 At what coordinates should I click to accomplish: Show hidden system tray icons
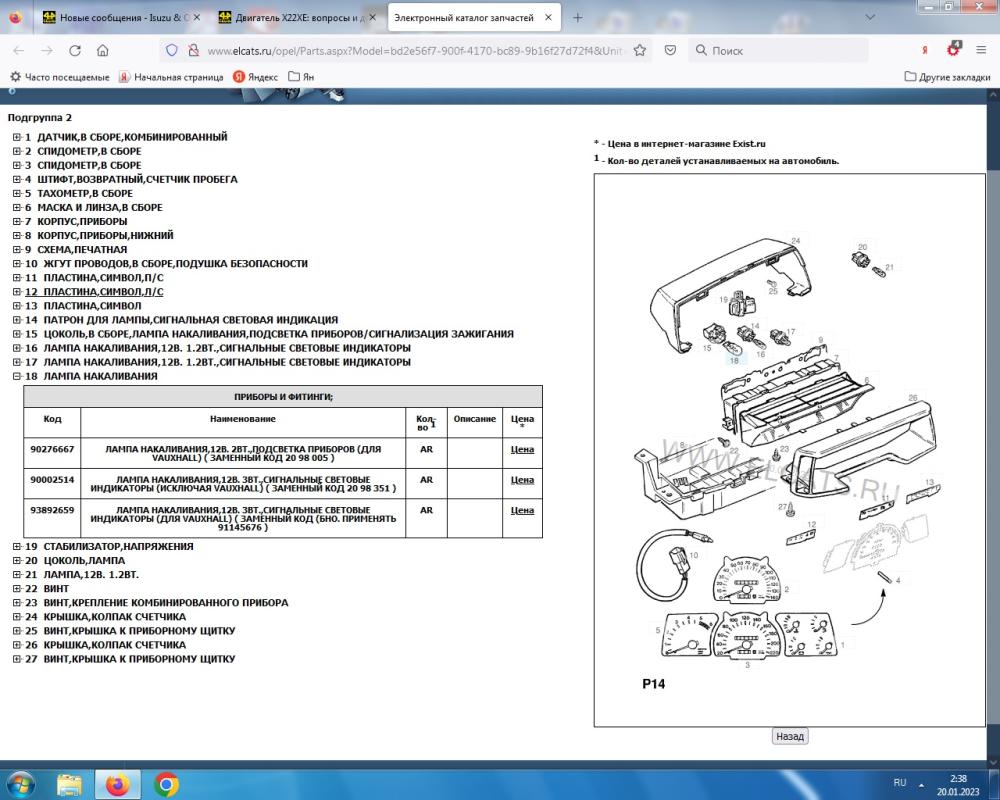pyautogui.click(x=921, y=784)
